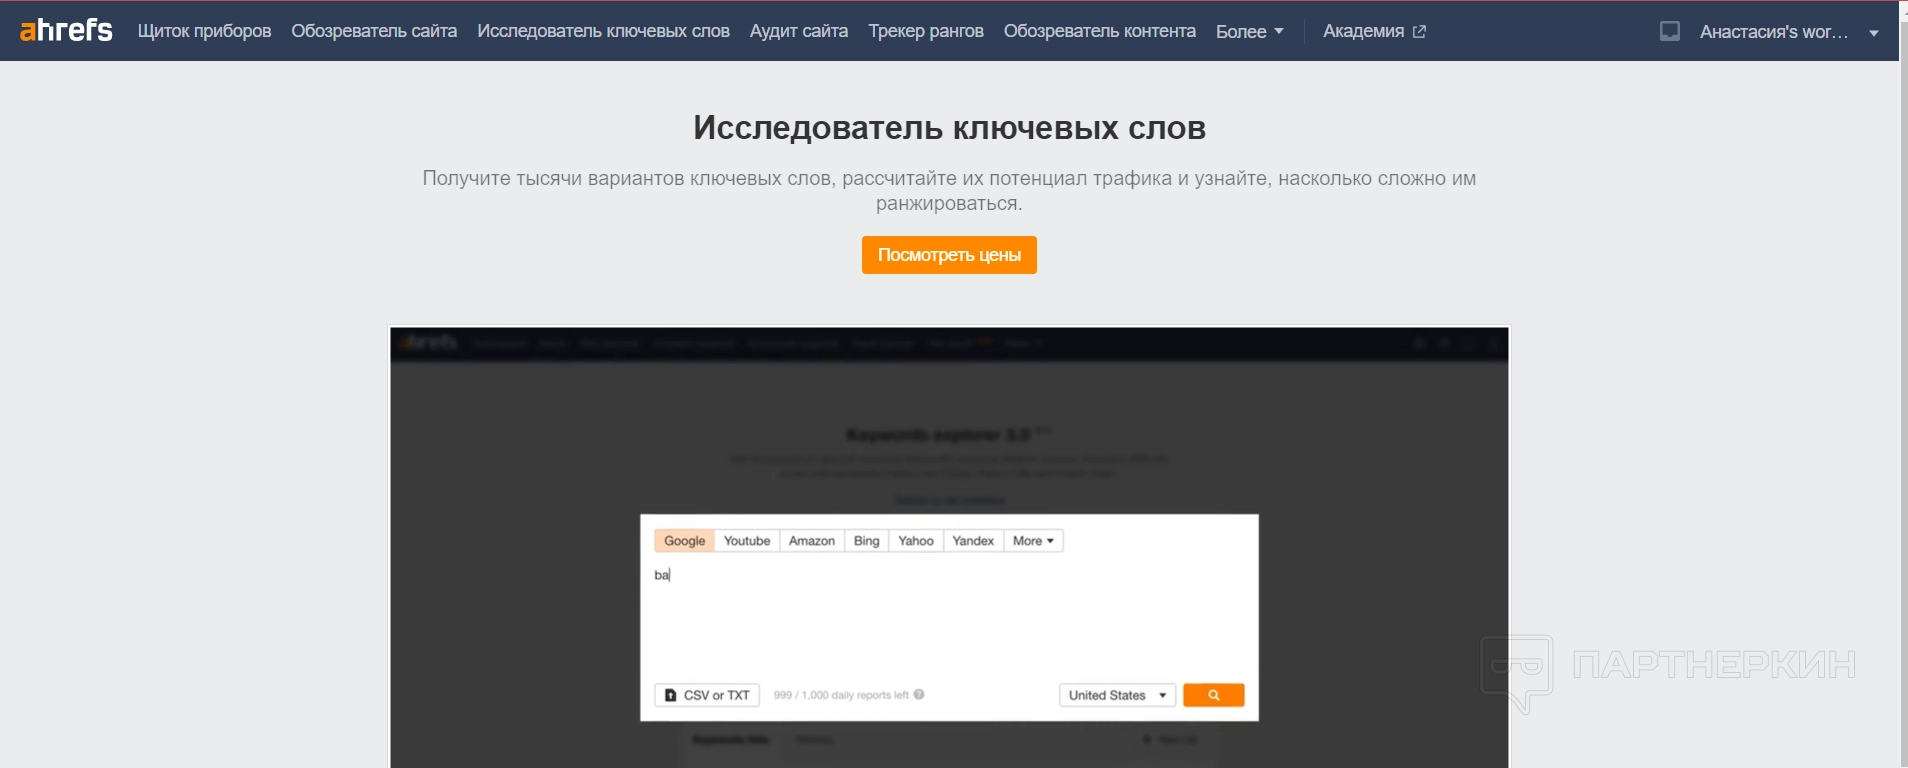
Task: Click the ahrefs logo
Action: point(66,31)
